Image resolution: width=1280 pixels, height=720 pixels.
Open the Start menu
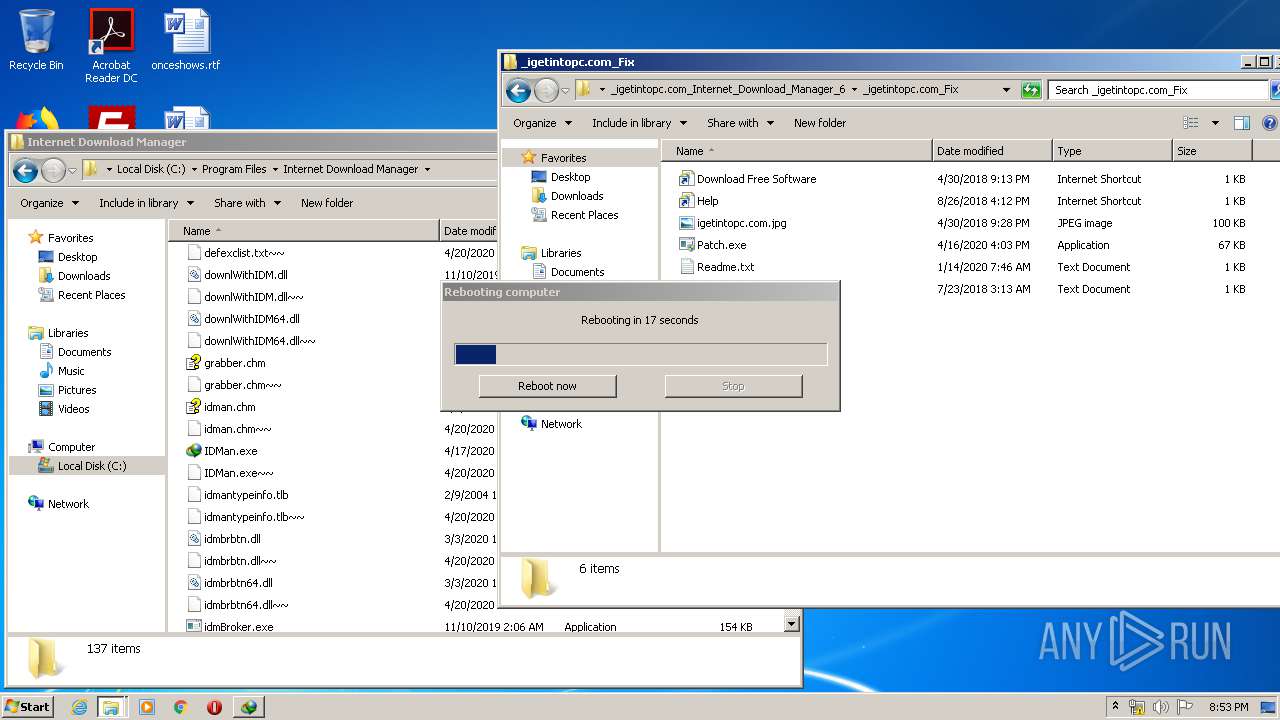click(x=27, y=707)
